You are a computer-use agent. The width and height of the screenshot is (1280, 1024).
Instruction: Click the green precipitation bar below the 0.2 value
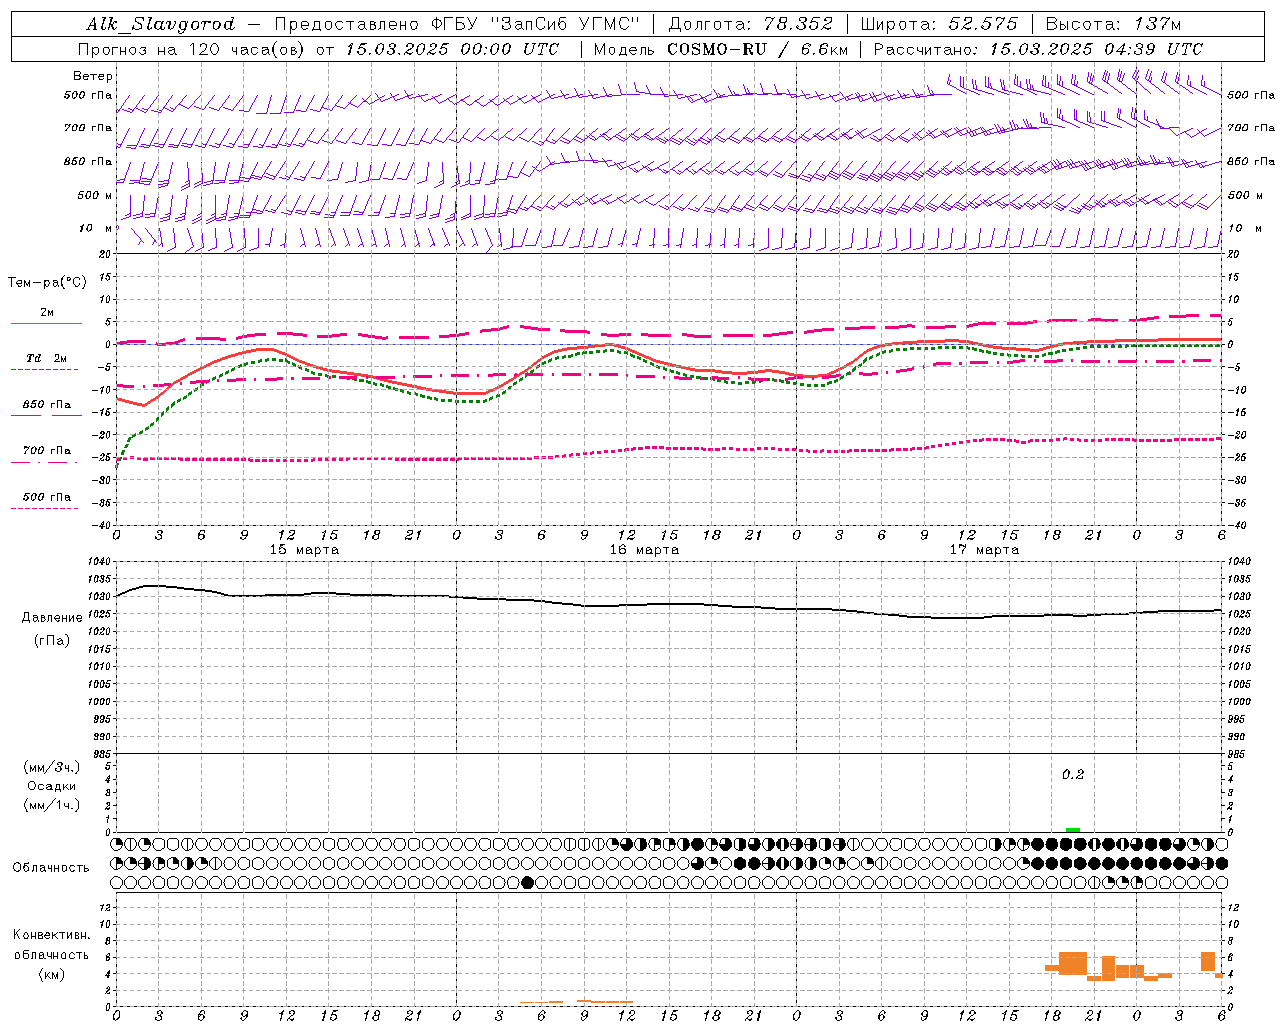1073,829
